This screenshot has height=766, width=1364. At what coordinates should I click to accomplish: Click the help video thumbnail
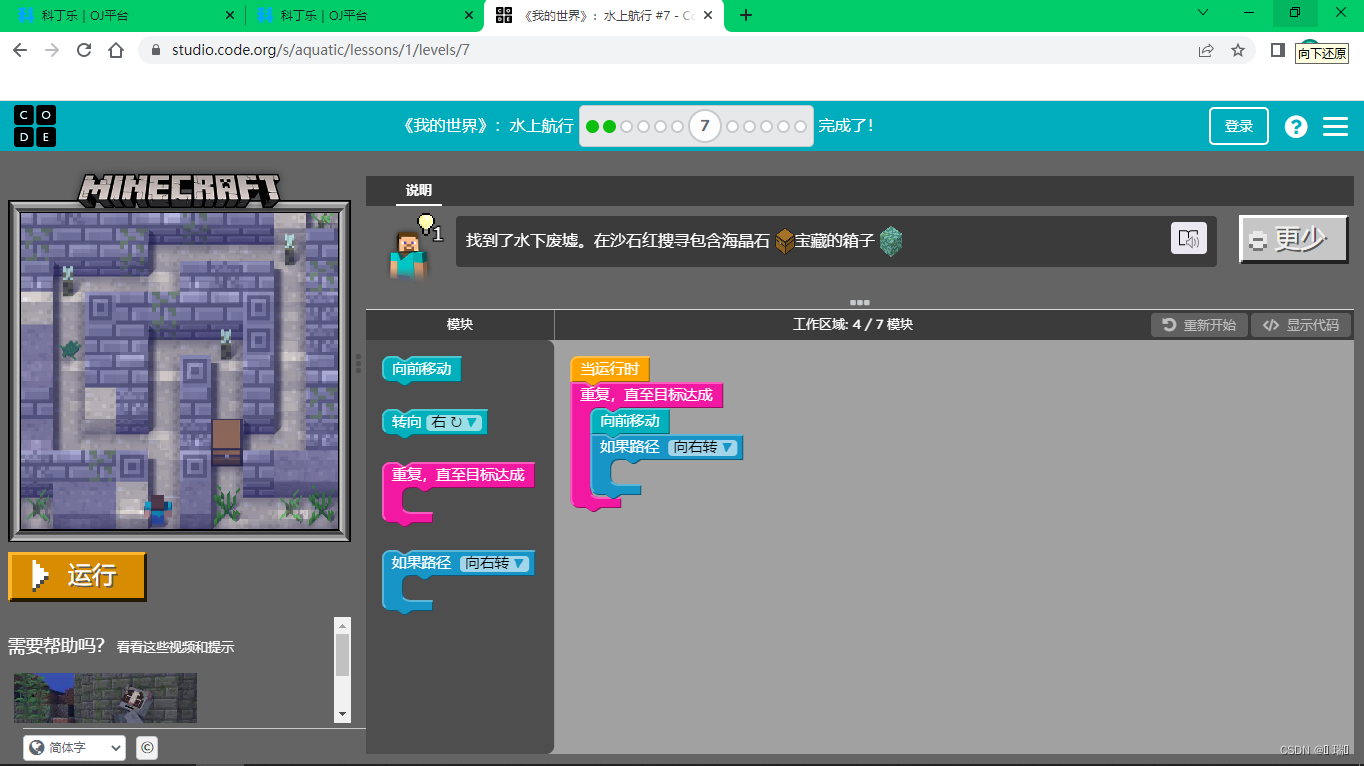click(105, 698)
